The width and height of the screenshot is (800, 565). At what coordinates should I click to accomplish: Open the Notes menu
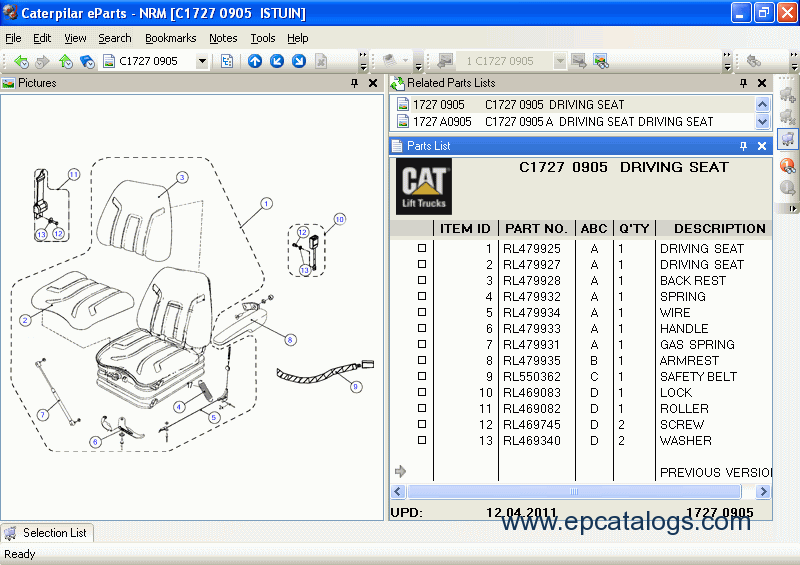coord(223,38)
